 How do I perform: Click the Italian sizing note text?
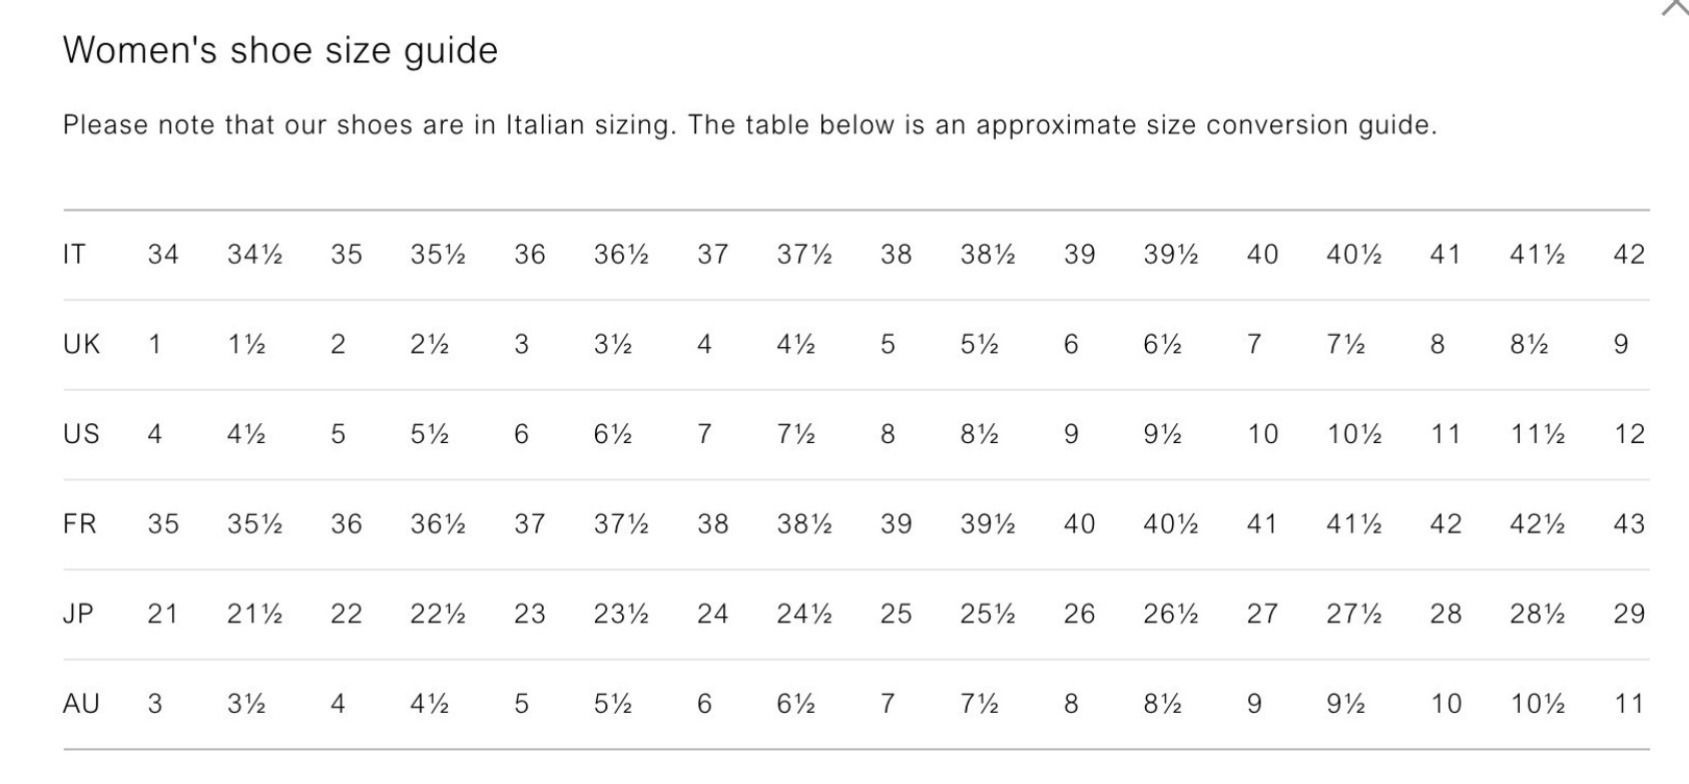(x=750, y=125)
